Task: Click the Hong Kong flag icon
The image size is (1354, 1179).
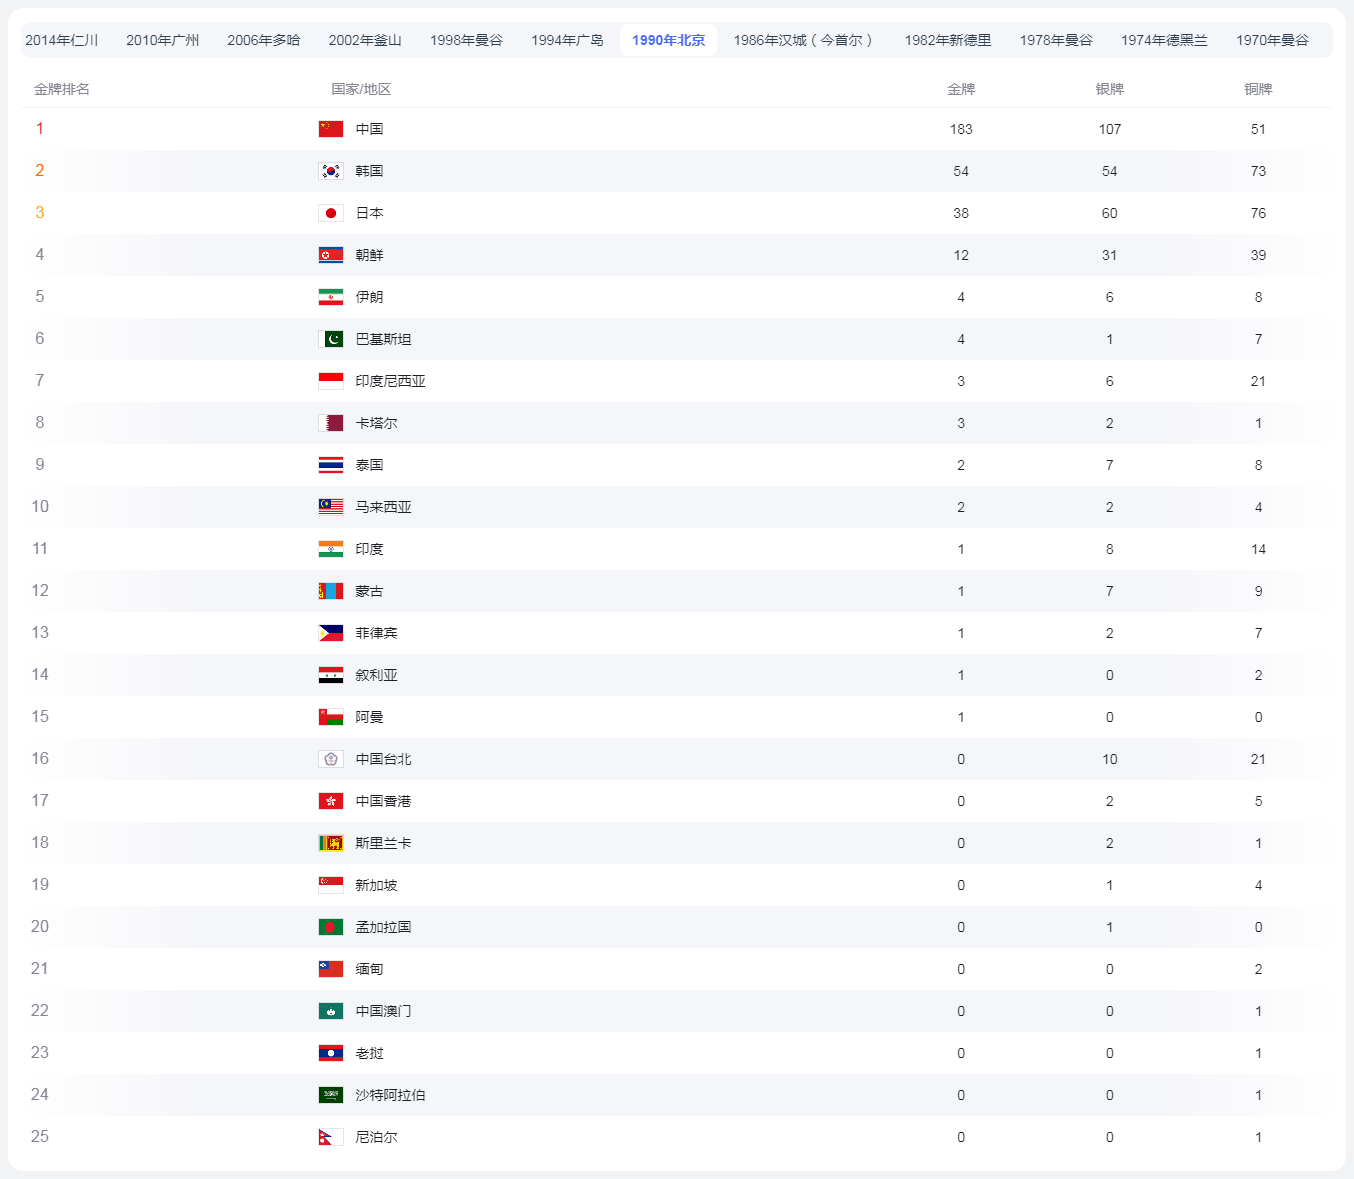Action: [331, 801]
